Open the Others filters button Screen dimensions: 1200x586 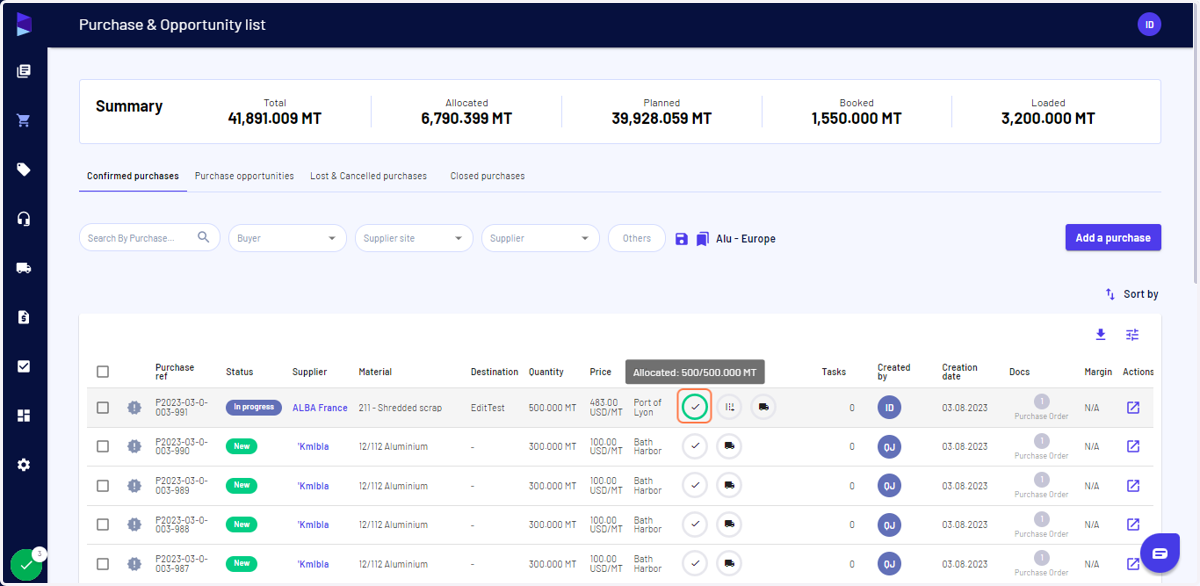(637, 238)
